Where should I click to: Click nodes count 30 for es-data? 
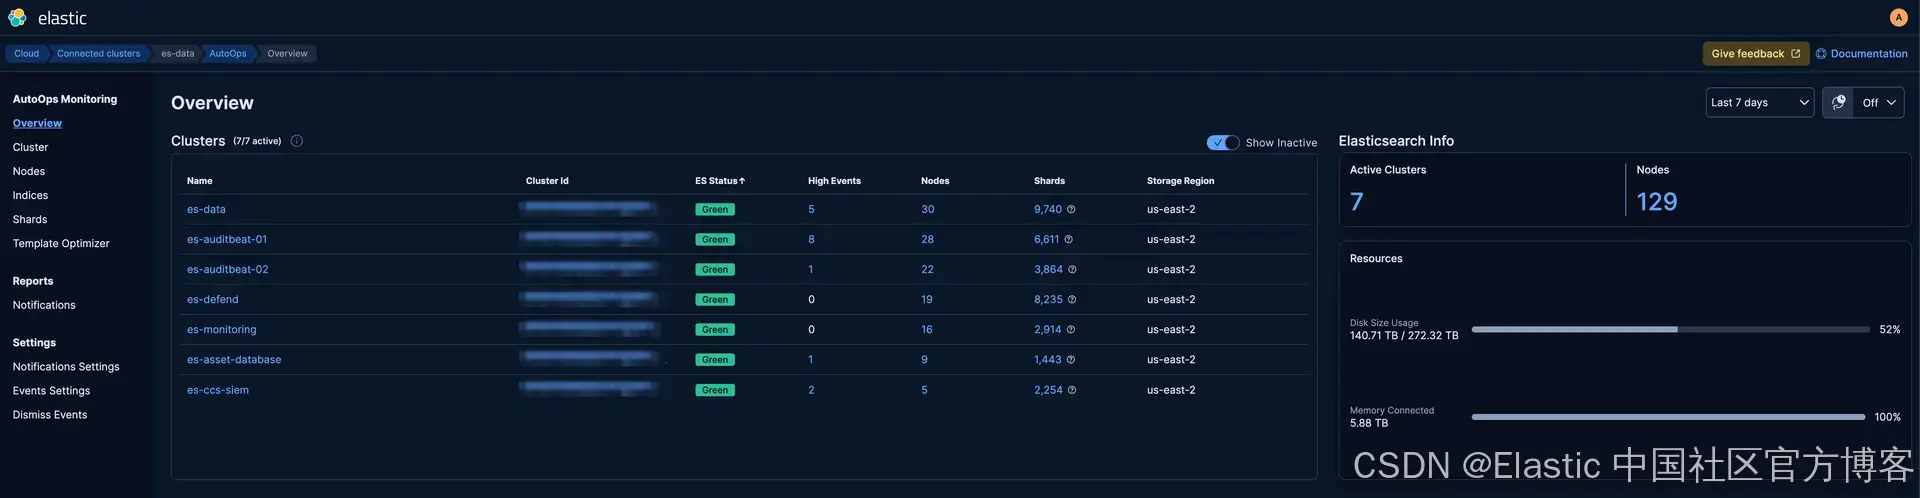pos(928,209)
